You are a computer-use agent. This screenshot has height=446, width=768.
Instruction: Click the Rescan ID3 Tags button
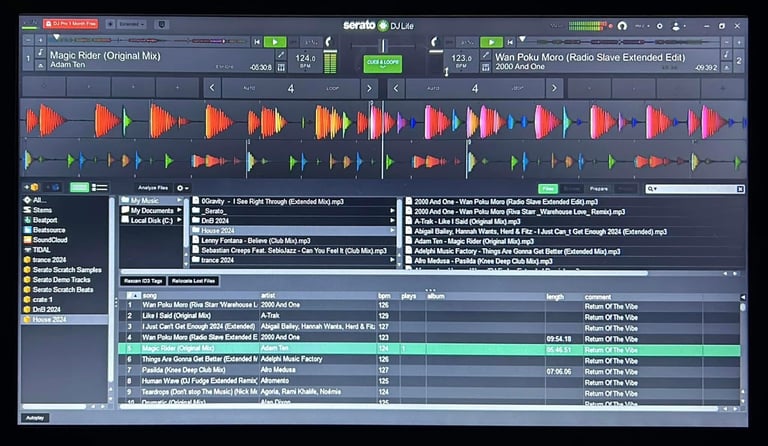(x=143, y=281)
